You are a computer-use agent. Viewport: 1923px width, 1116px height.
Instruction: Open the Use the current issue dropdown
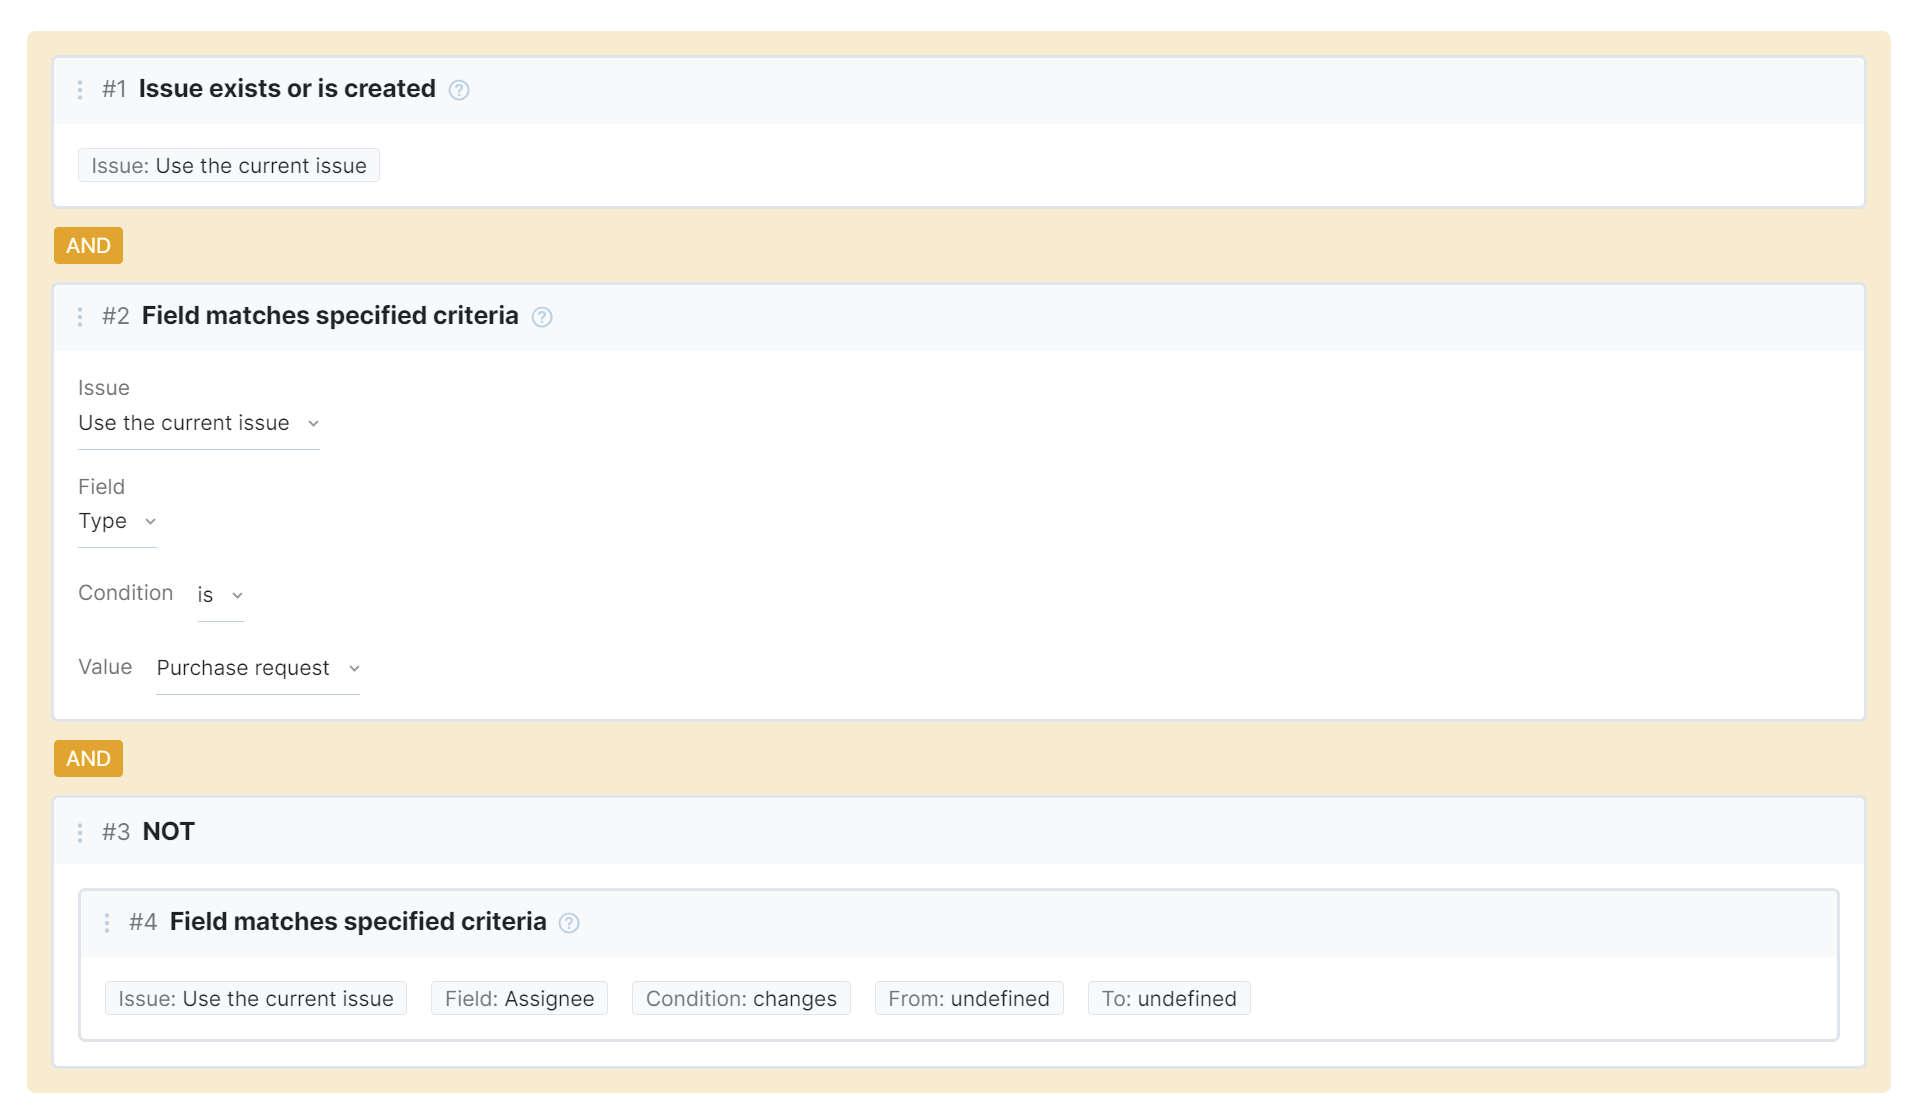(198, 424)
